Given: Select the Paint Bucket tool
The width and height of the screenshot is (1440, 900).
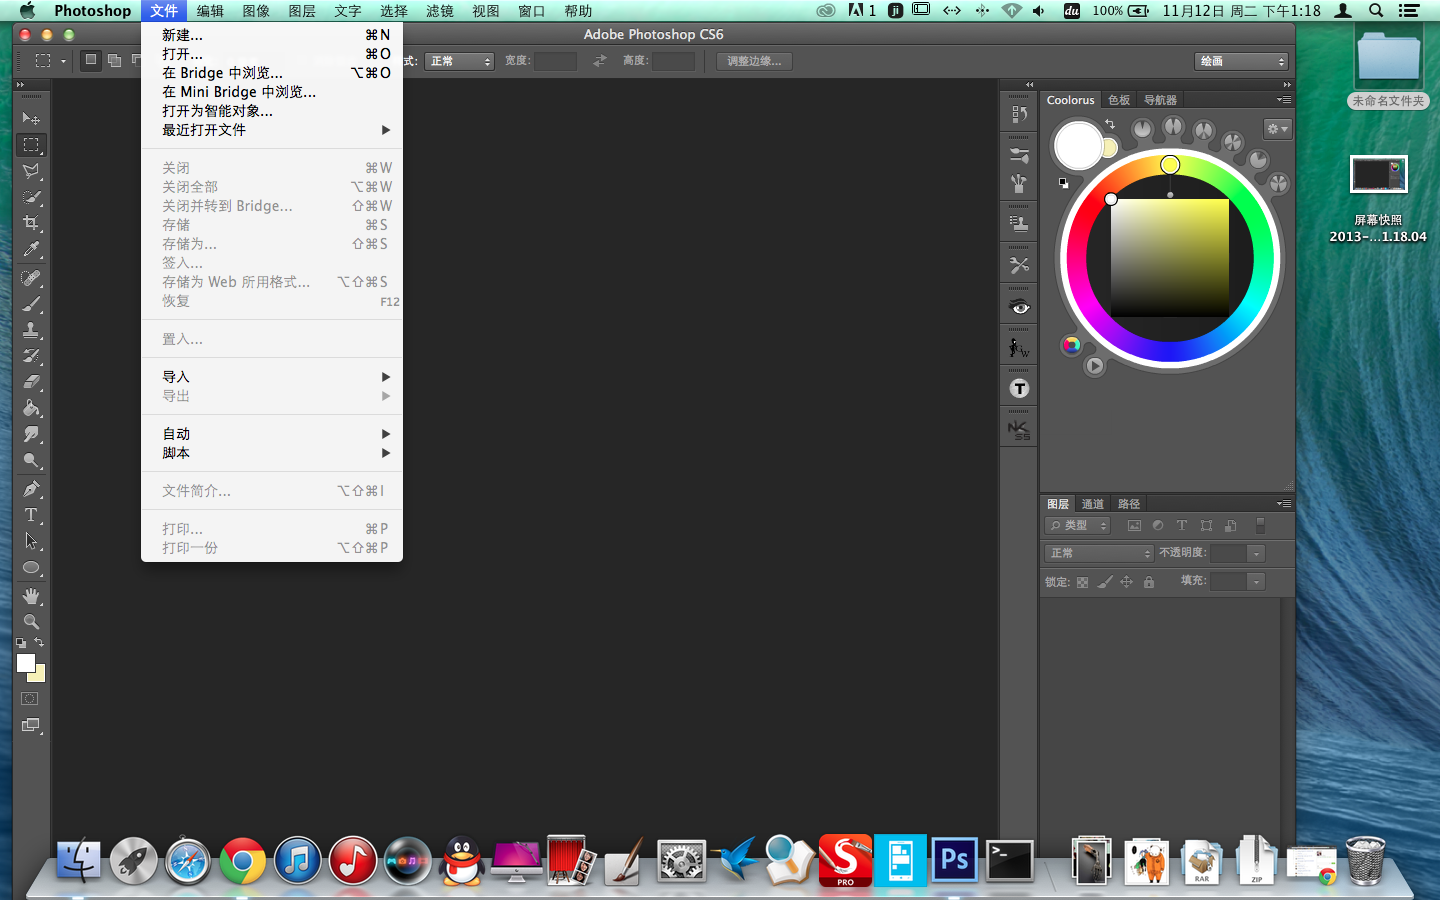Looking at the screenshot, I should pyautogui.click(x=31, y=408).
